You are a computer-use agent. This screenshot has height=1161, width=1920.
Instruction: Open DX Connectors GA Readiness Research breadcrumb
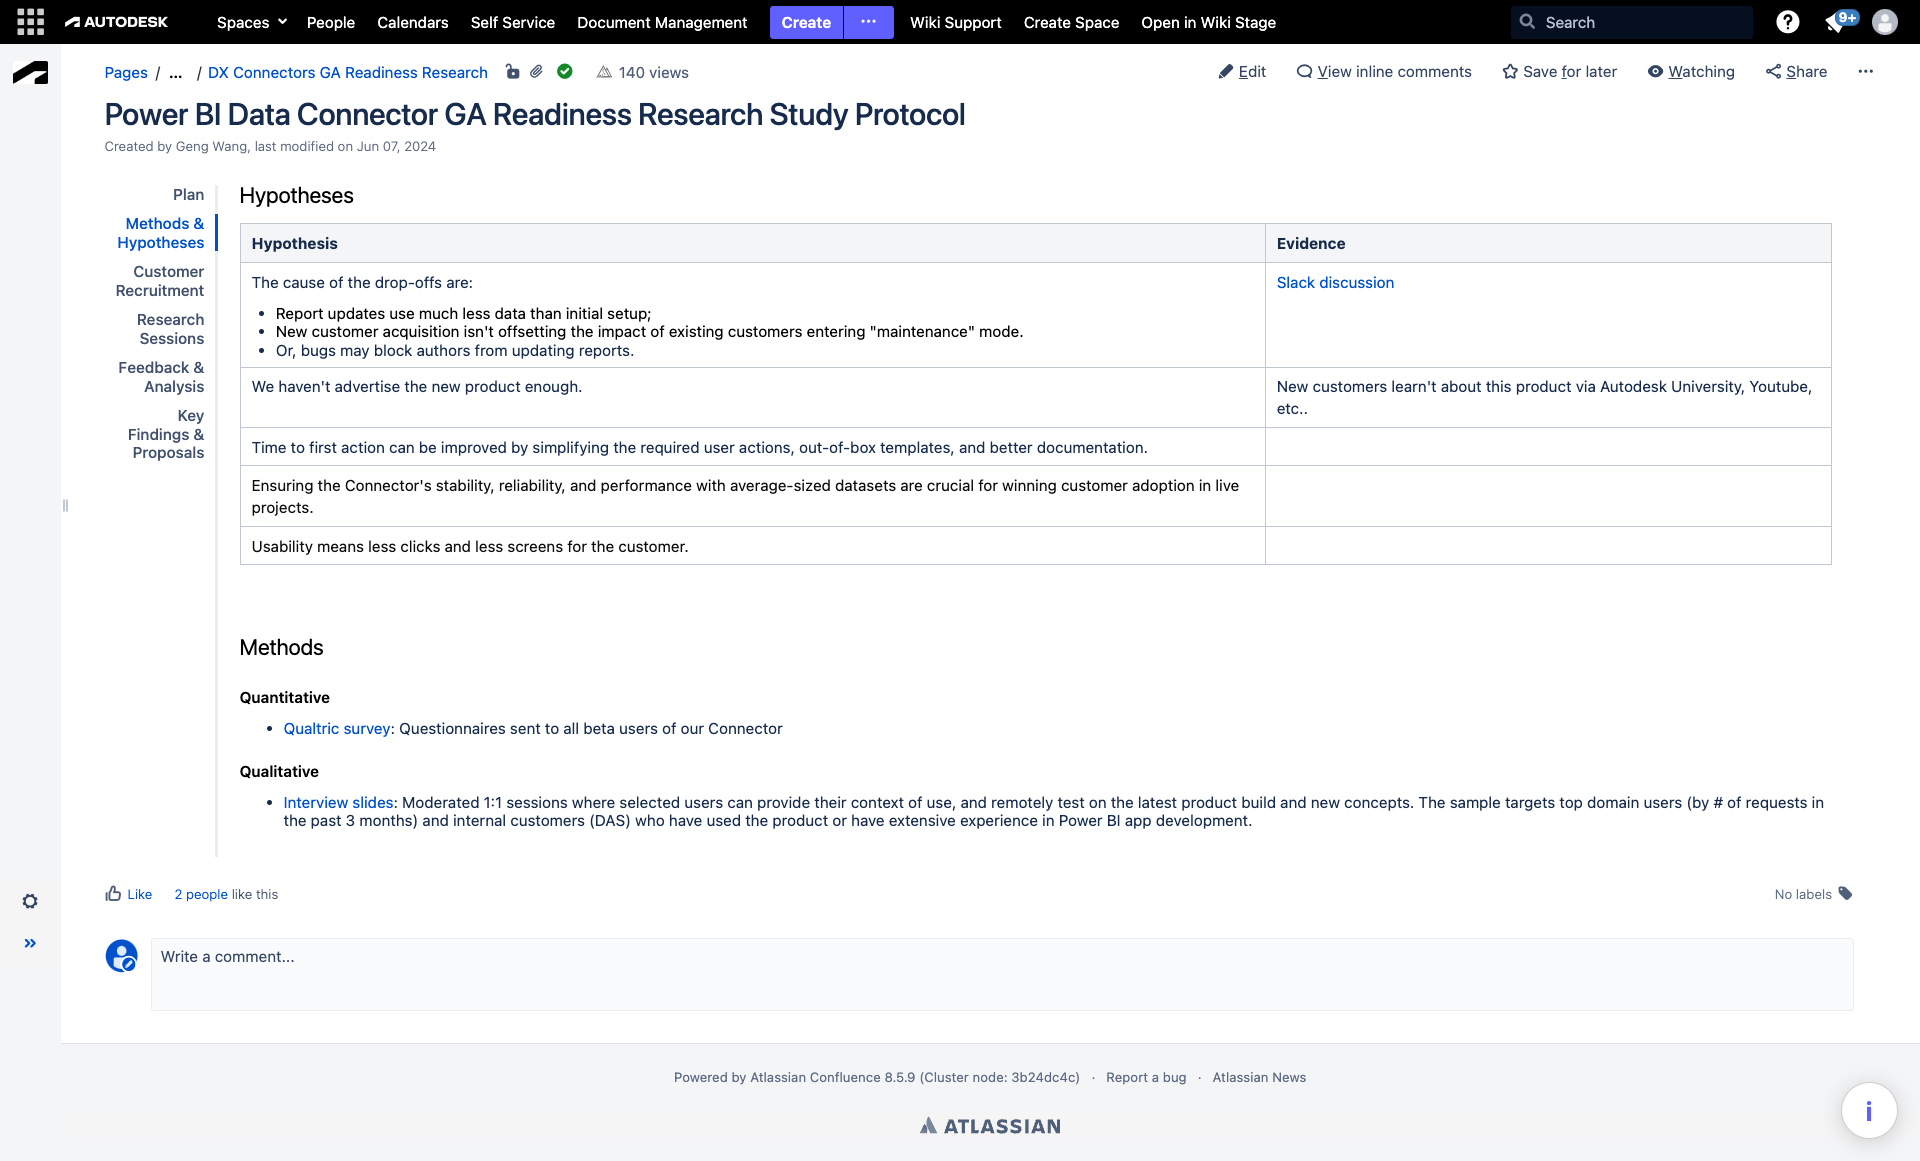348,72
